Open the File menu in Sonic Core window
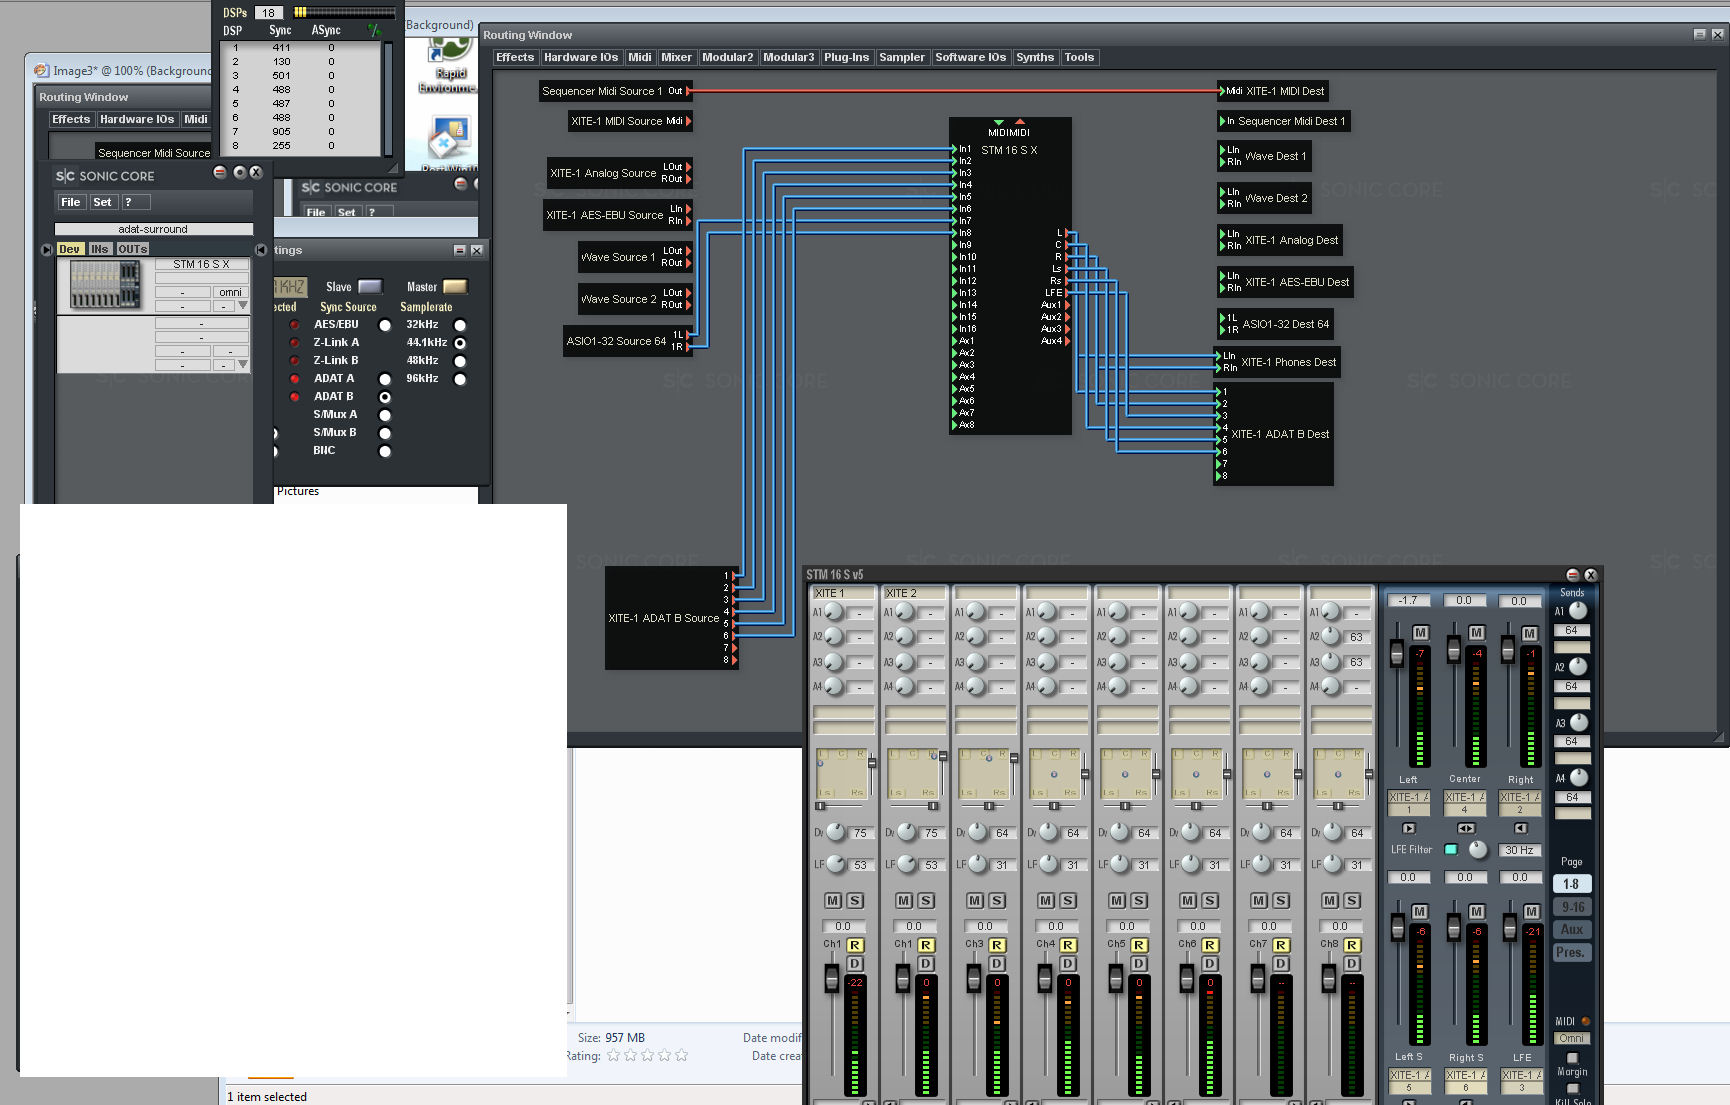Viewport: 1730px width, 1105px height. 70,202
